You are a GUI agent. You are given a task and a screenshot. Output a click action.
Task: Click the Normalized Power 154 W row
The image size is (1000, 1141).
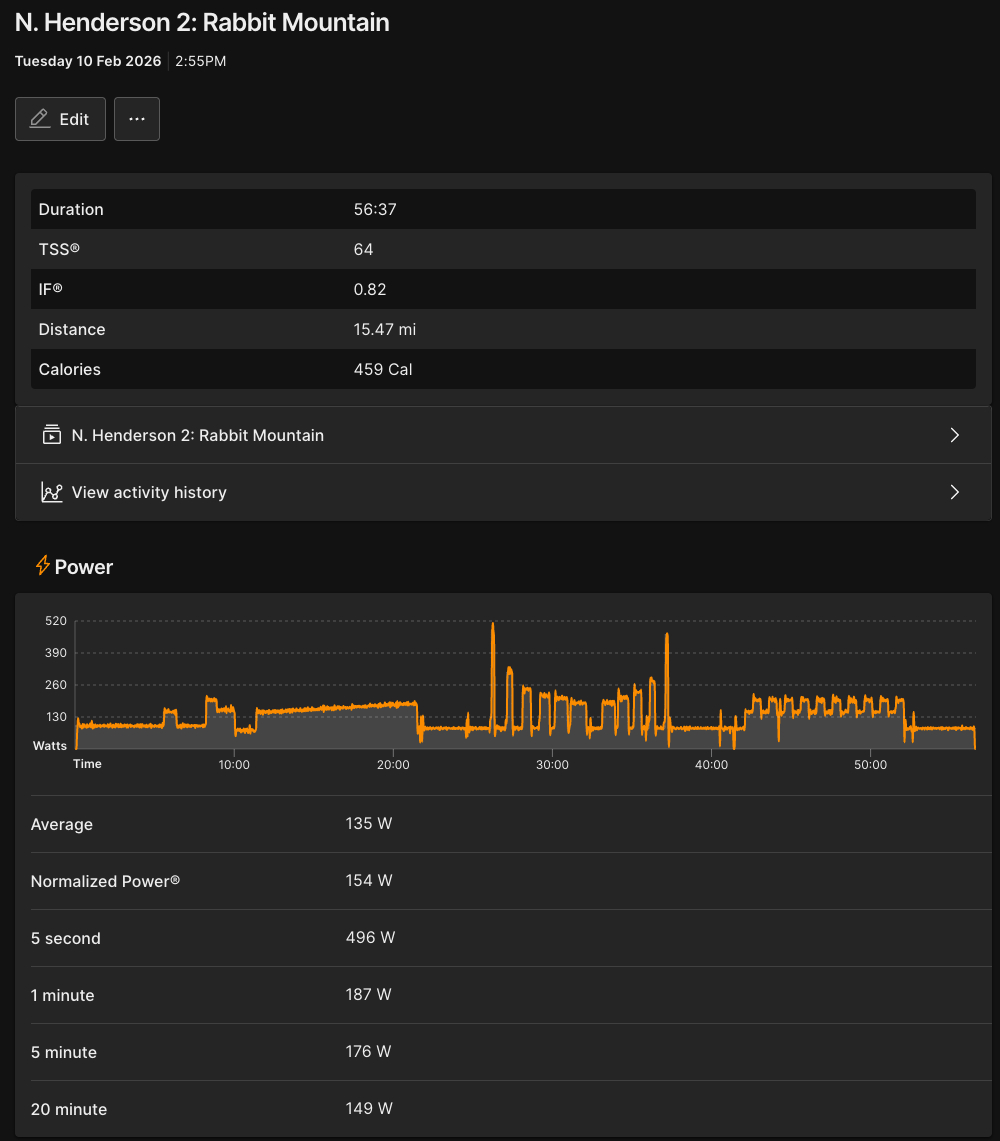pyautogui.click(x=503, y=881)
